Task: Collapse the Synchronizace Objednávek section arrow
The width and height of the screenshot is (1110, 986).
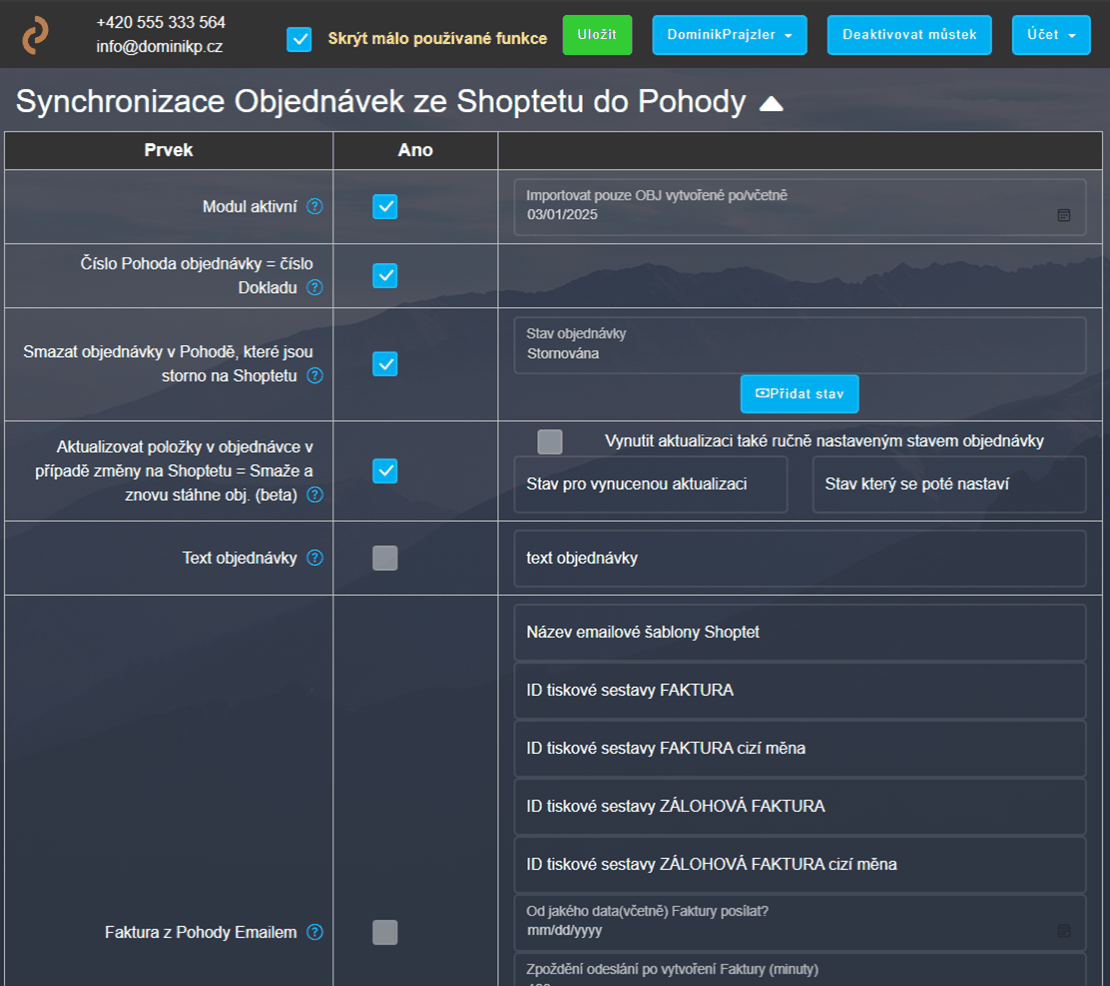Action: pos(771,104)
